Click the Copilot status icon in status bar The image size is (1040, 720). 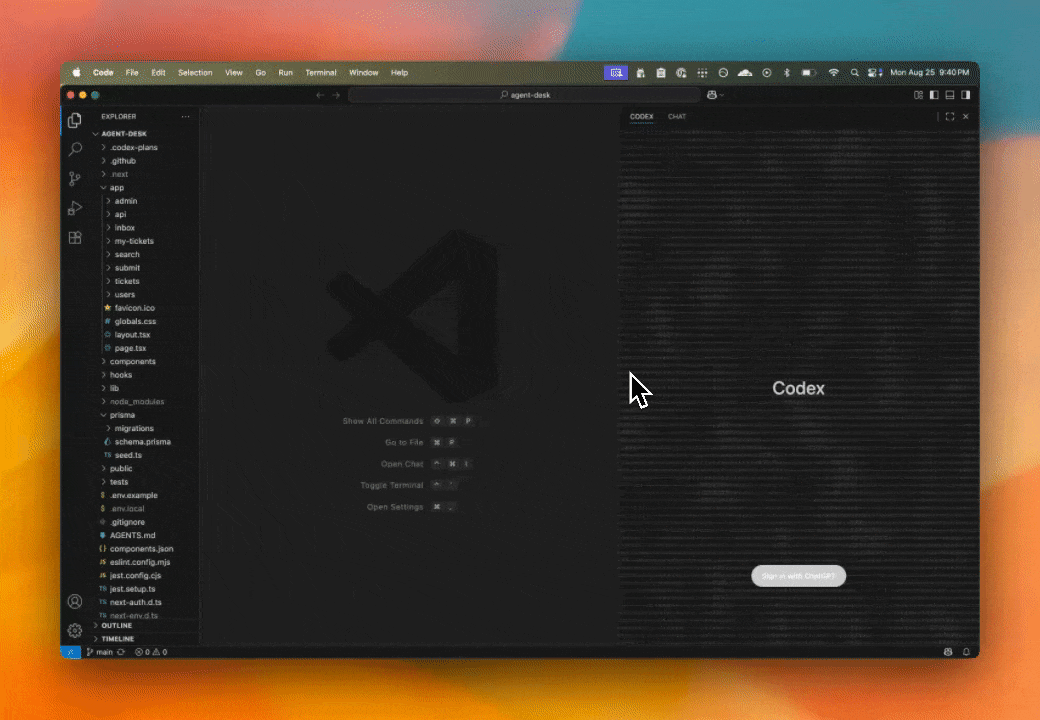click(x=948, y=652)
